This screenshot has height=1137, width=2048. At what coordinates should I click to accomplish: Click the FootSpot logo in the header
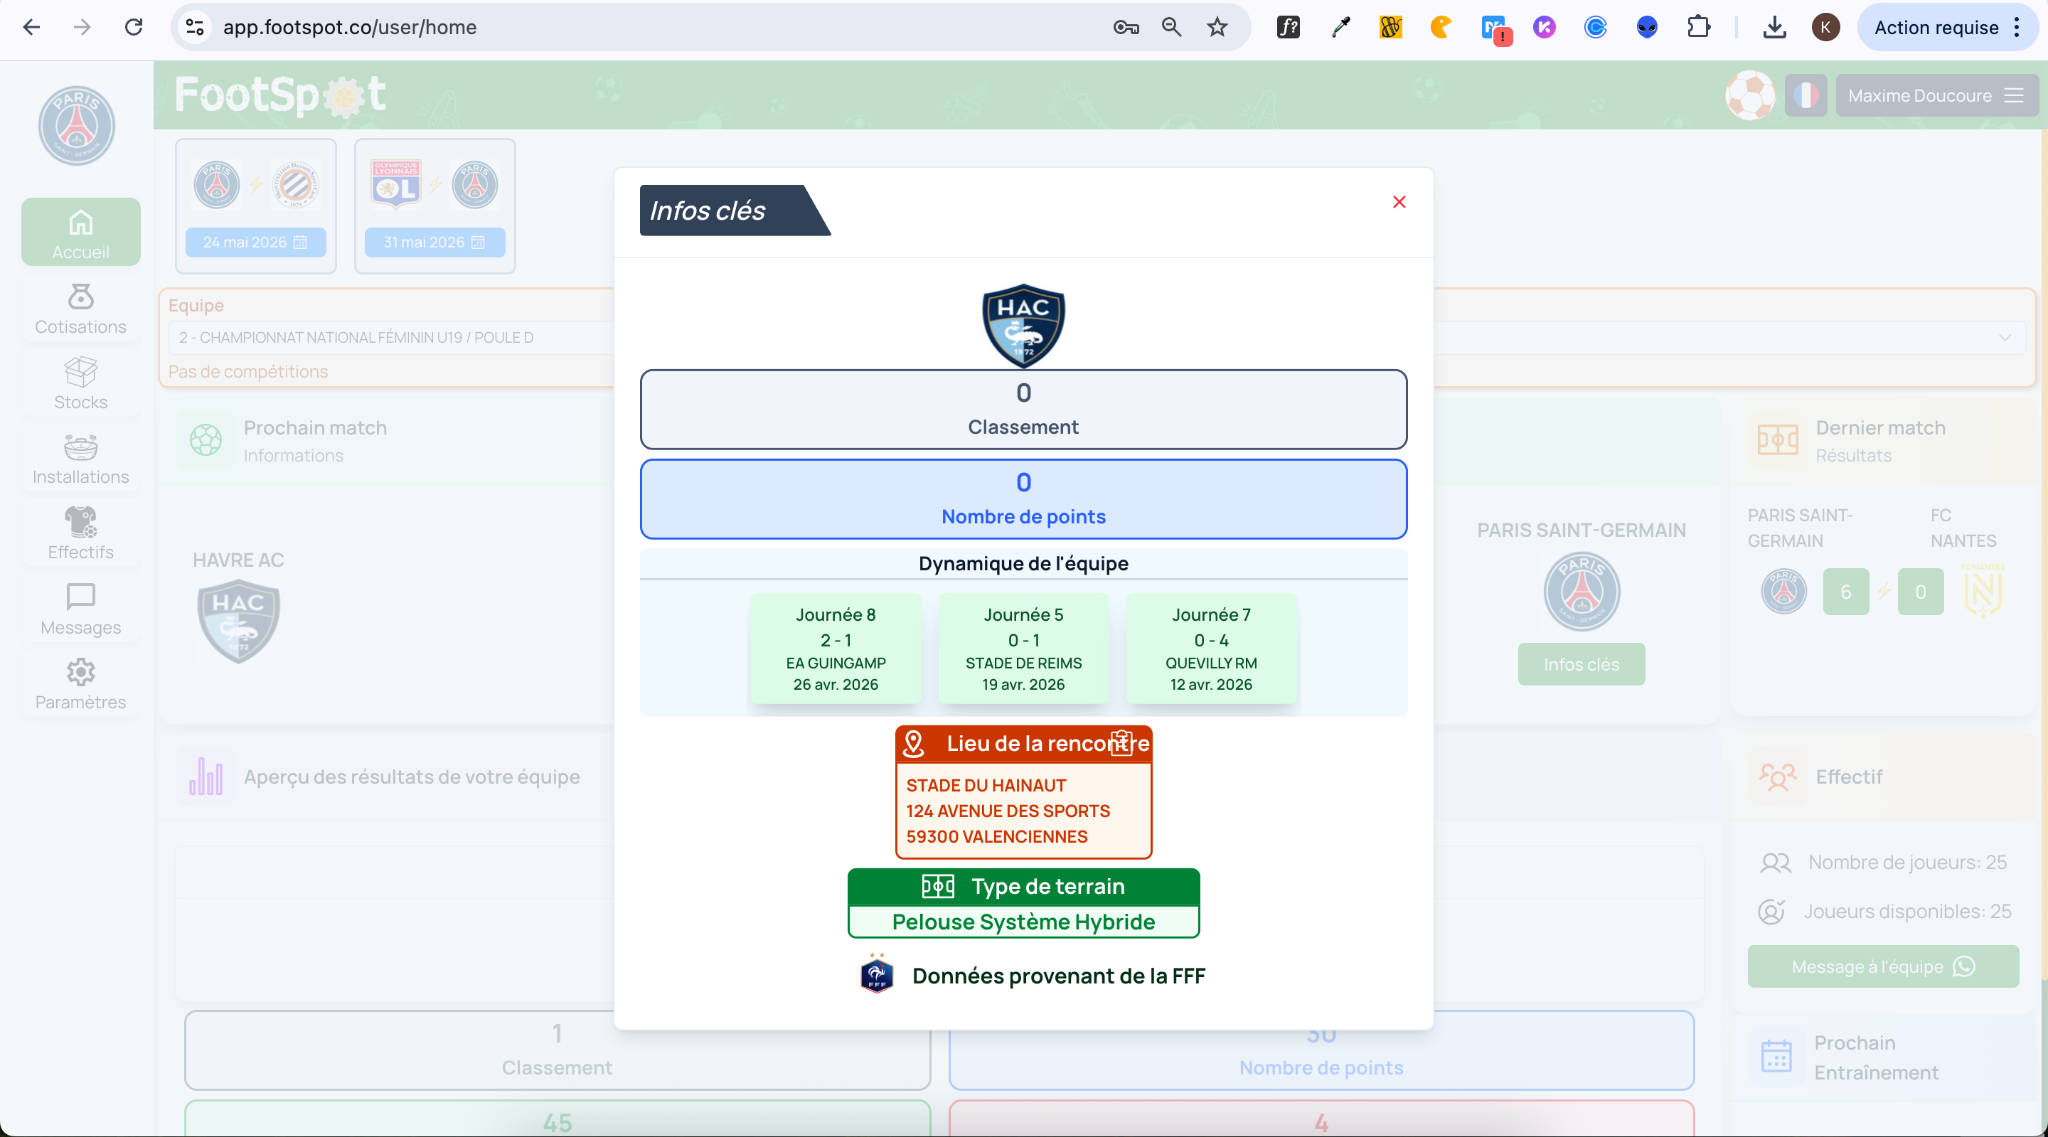pos(280,95)
